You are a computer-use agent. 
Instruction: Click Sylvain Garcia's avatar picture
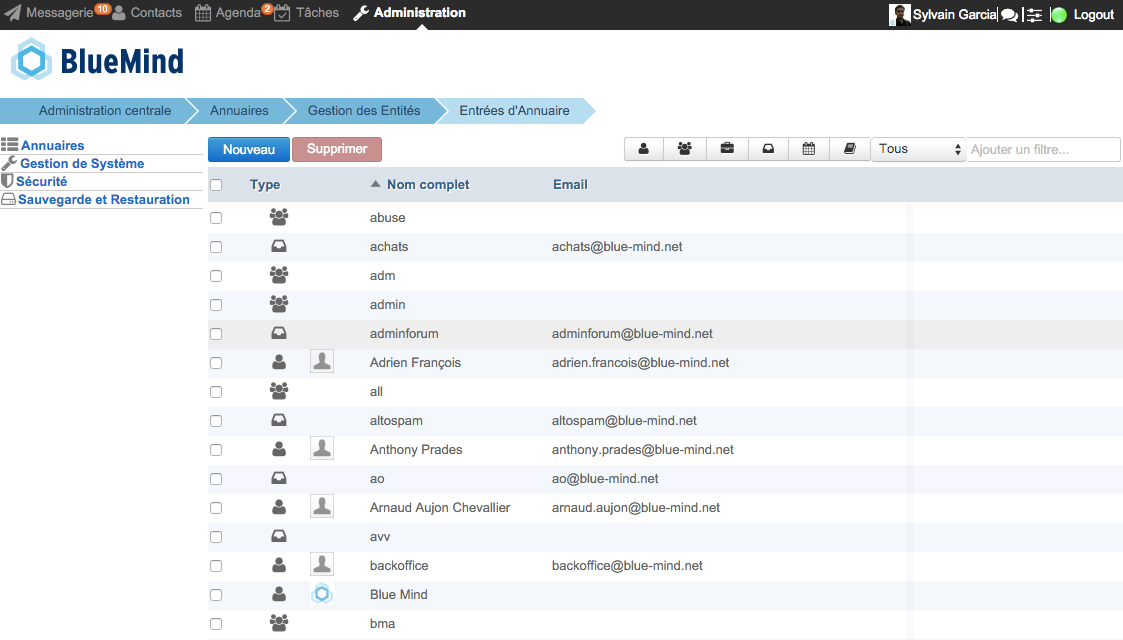click(900, 14)
